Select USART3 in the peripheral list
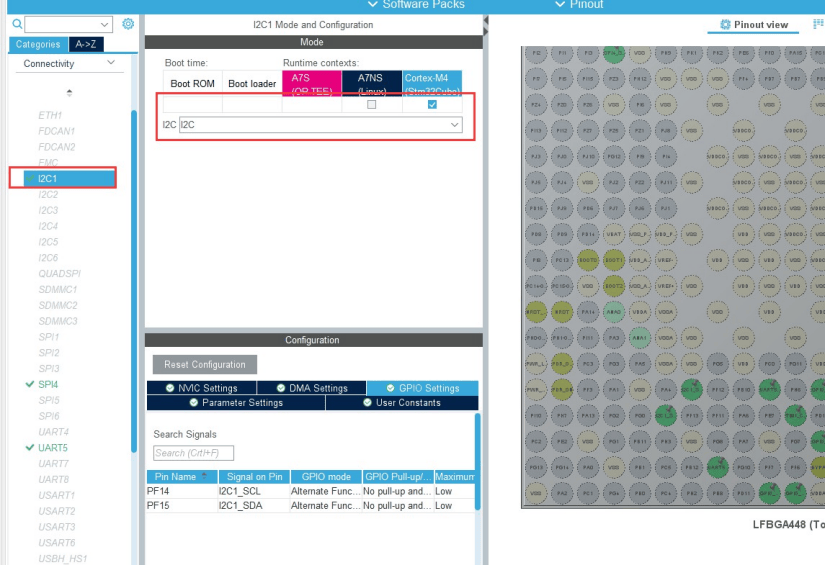The height and width of the screenshot is (566, 825). 57,527
